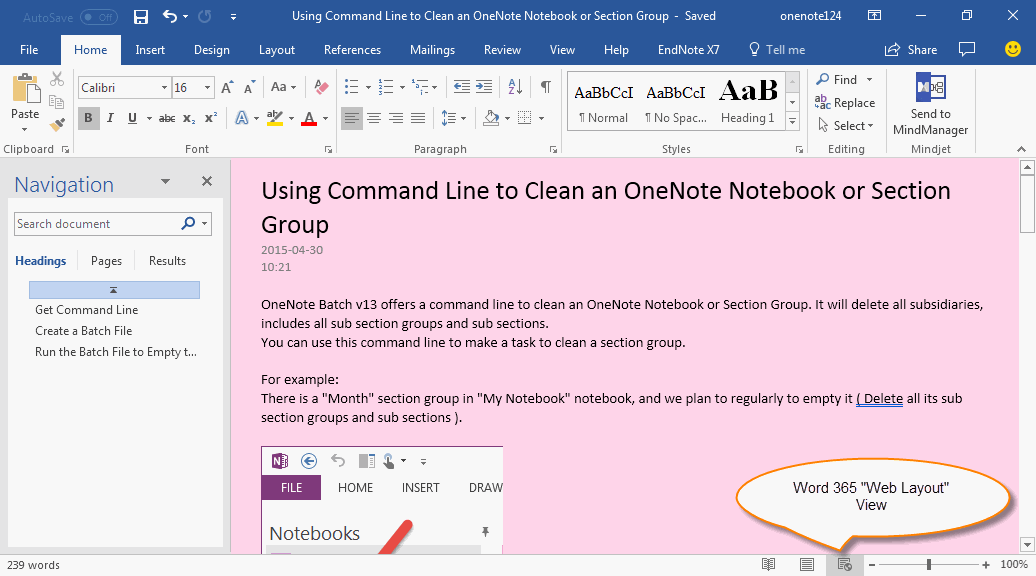Increase paragraph indent
The image size is (1036, 576).
point(484,87)
